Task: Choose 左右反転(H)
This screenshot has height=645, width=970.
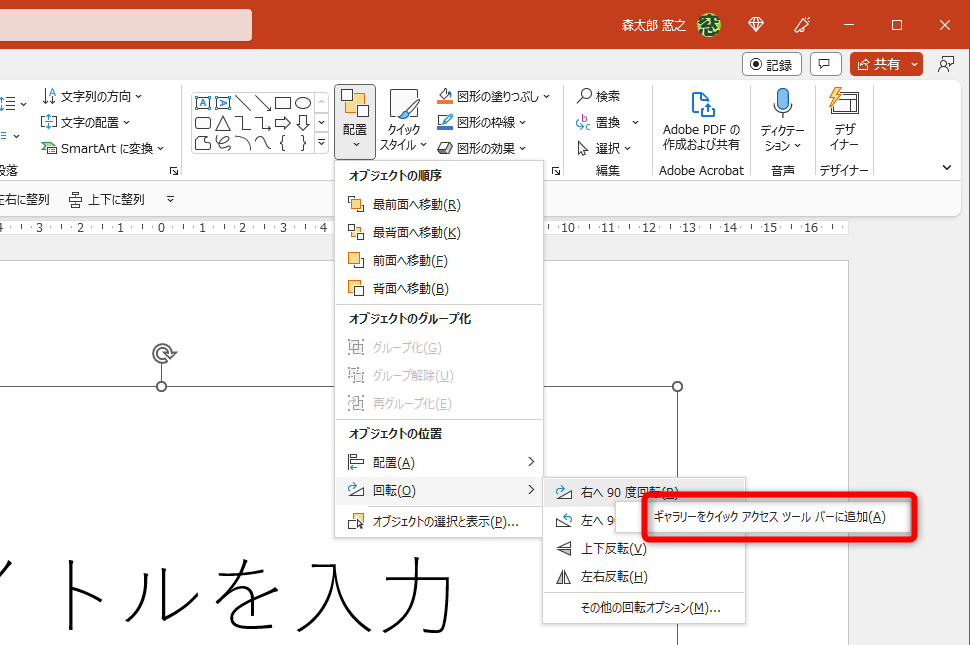Action: coord(644,576)
